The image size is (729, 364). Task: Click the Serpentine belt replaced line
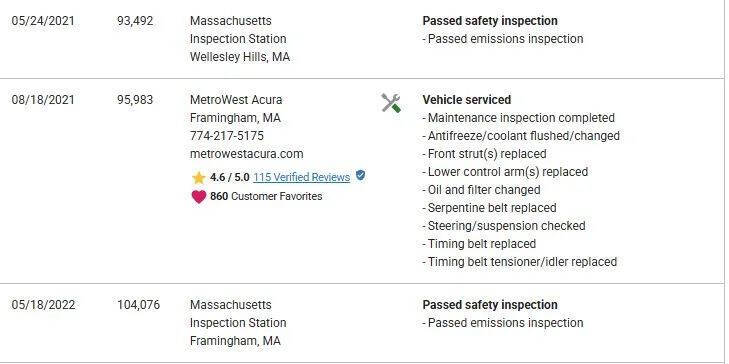(489, 208)
